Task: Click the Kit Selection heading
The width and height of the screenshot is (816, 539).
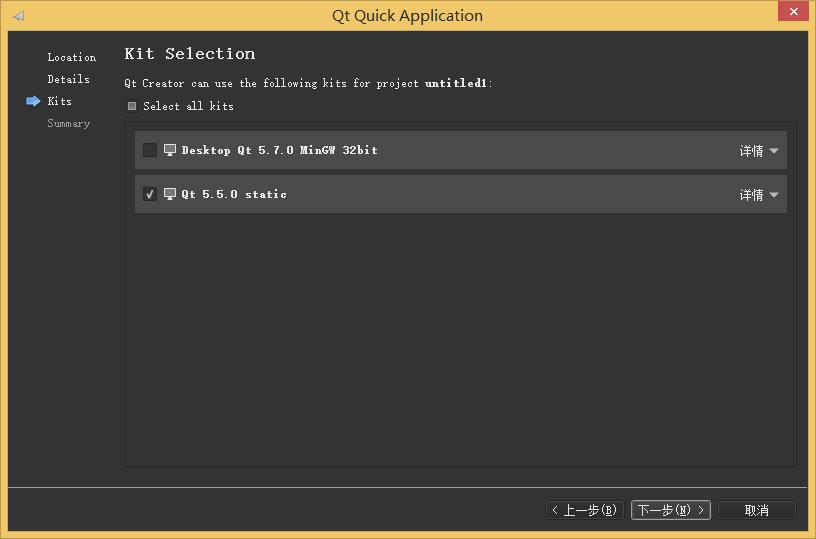Action: [189, 54]
